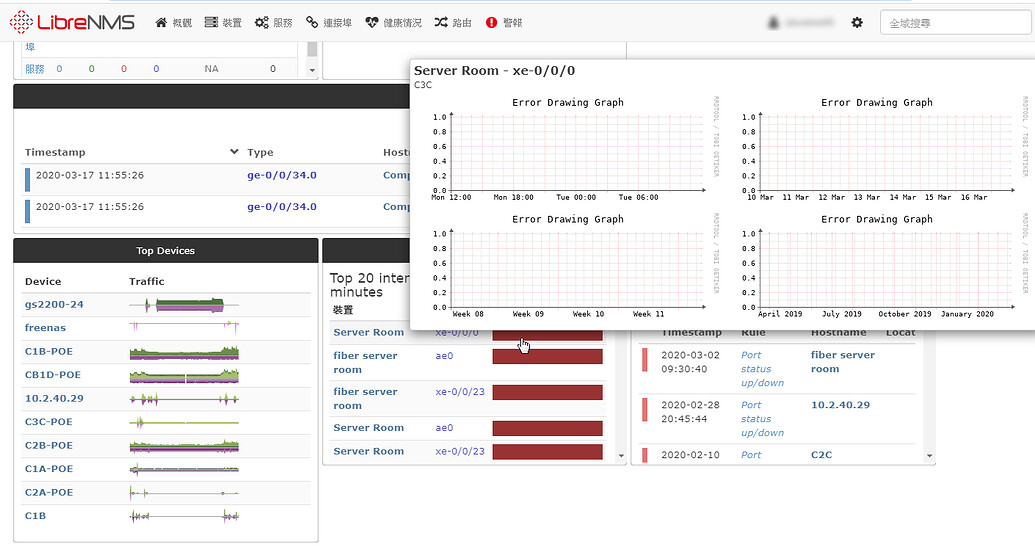Image resolution: width=1035 pixels, height=546 pixels.
Task: Click the C1B-POE traffic graph thumbnail
Action: [x=184, y=352]
